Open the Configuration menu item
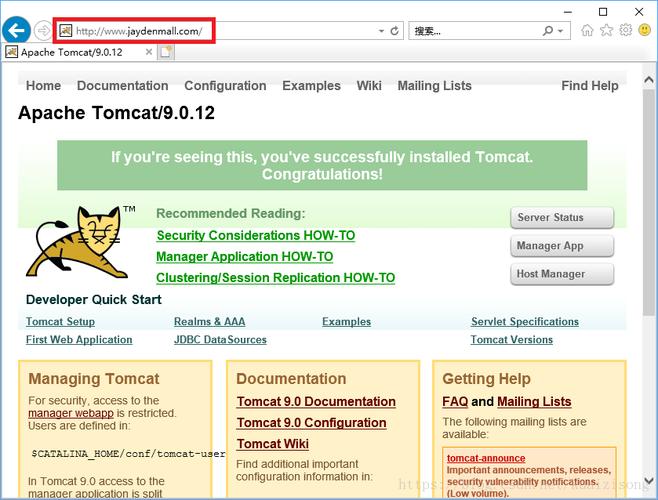This screenshot has width=658, height=500. [225, 86]
